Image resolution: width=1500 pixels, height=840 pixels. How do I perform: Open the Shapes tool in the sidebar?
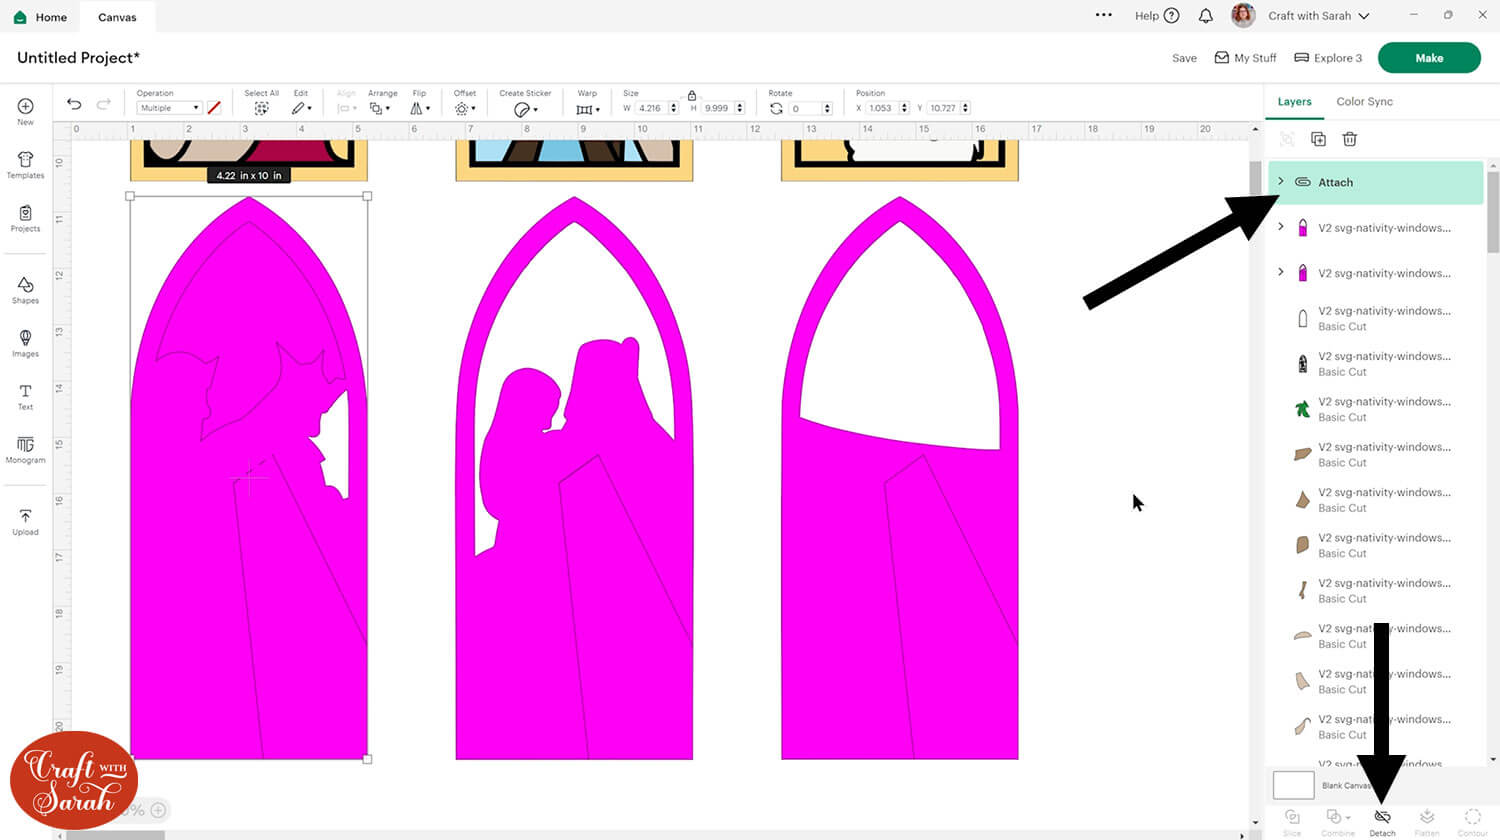pos(25,289)
